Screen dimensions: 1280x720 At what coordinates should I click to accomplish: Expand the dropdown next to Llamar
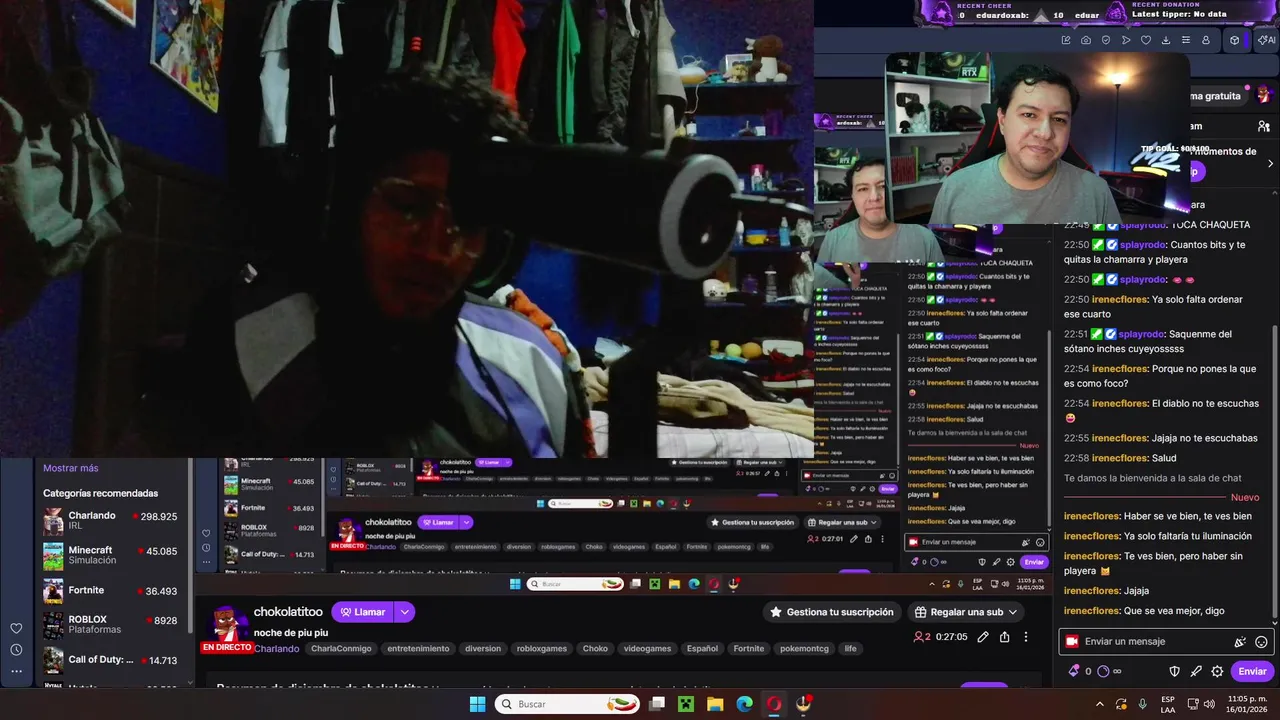pyautogui.click(x=405, y=612)
